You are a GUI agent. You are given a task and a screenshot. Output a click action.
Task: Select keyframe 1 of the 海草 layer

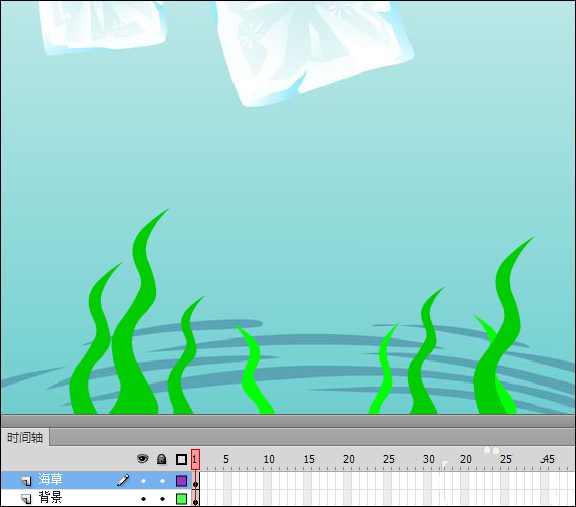coord(195,481)
